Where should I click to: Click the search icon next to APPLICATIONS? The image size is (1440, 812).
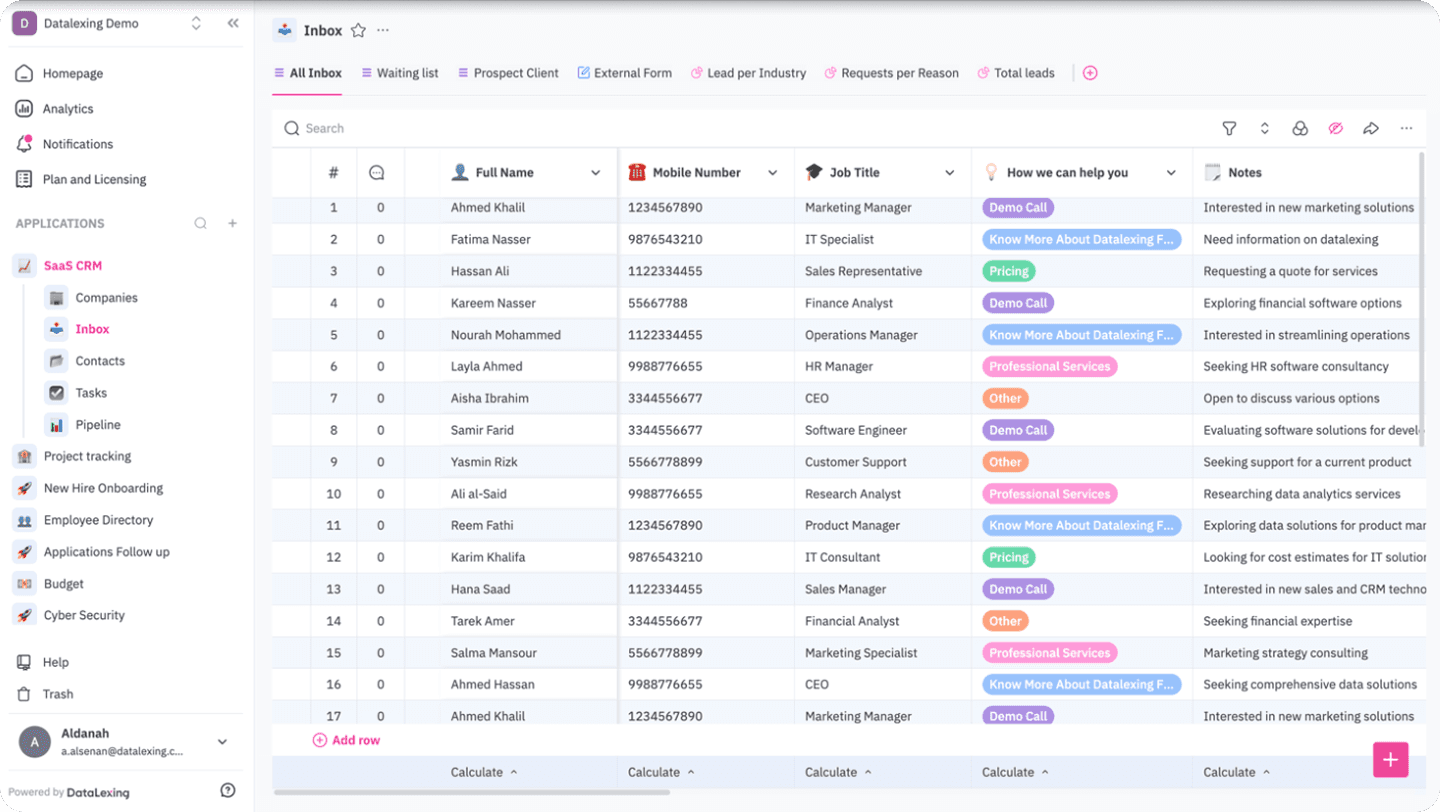pos(201,223)
